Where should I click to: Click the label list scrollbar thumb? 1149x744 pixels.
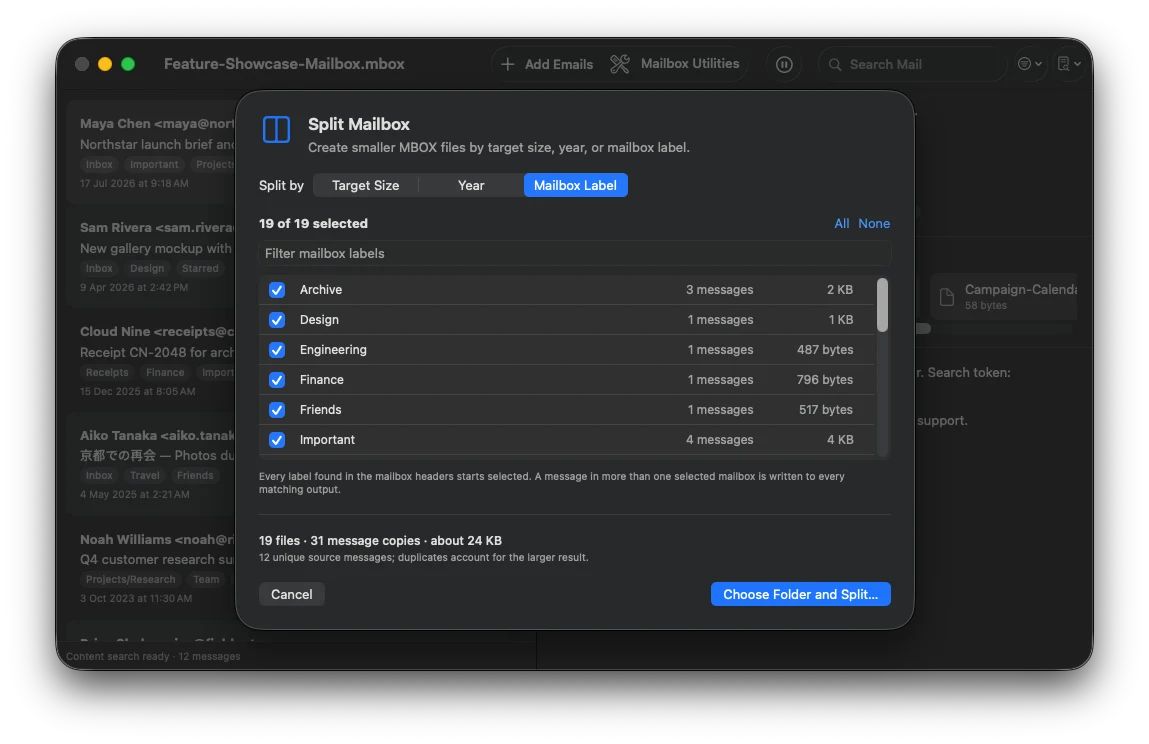pos(882,305)
